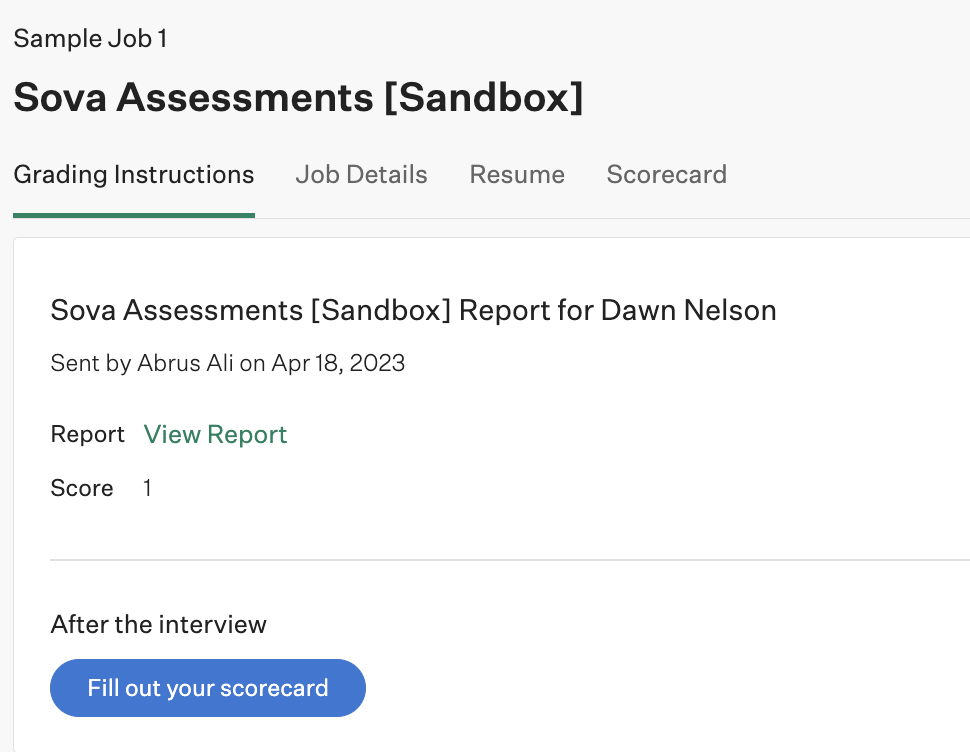Click the Sova Assessments [Sandbox] page title
Viewport: 970px width, 752px height.
coord(298,98)
